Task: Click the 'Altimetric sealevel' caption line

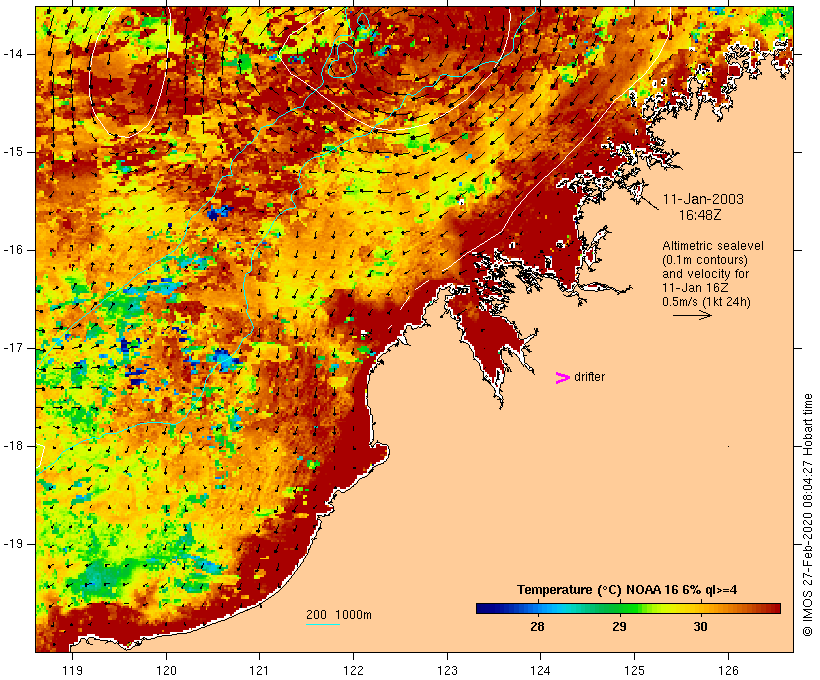Action: tap(713, 246)
